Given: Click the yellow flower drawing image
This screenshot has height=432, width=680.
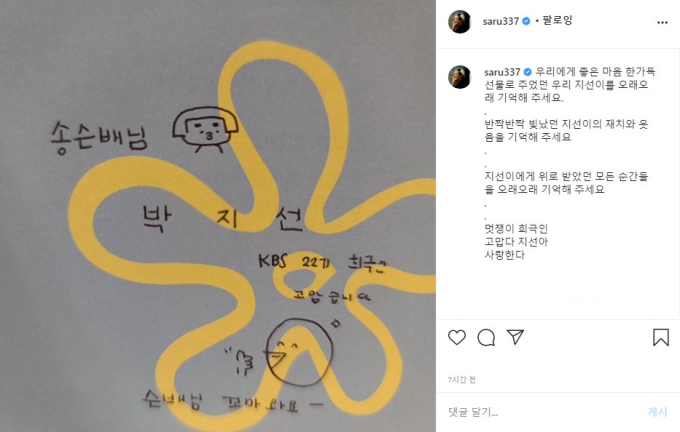Looking at the screenshot, I should [218, 216].
